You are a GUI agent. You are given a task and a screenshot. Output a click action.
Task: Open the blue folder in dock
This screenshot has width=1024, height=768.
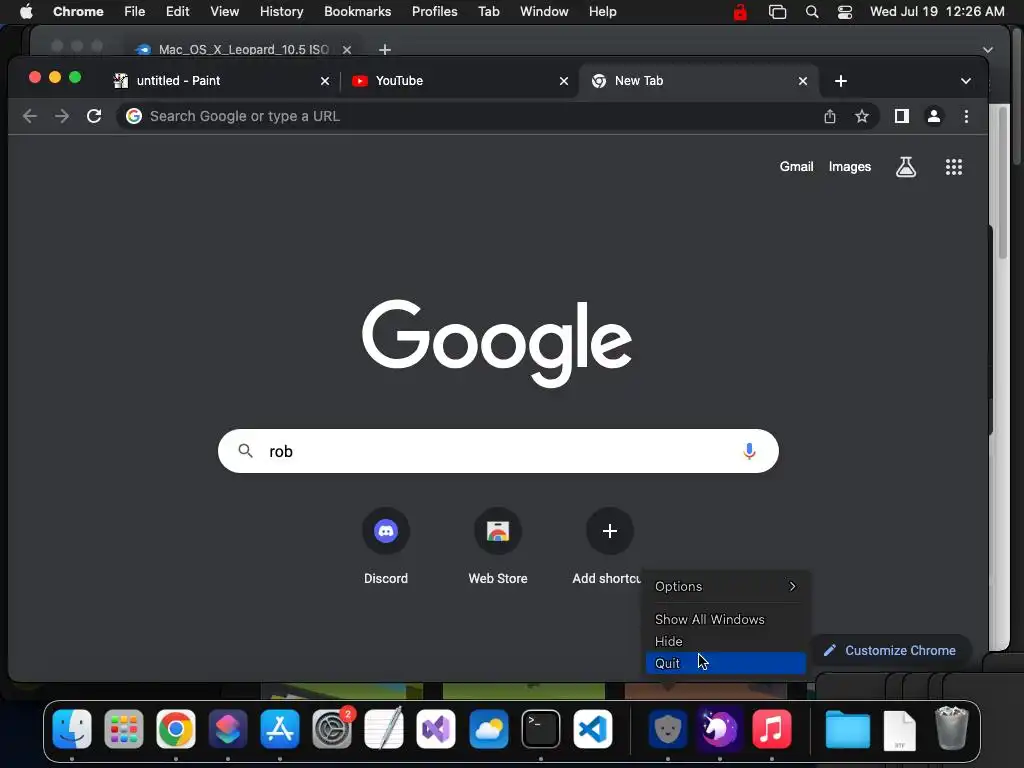pyautogui.click(x=847, y=729)
